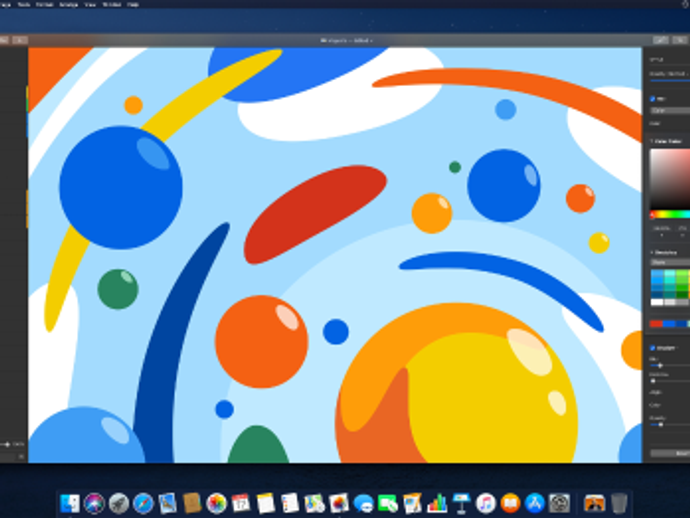Pick the navy blue swatch in the swatch grid
This screenshot has width=690, height=518.
point(657,295)
